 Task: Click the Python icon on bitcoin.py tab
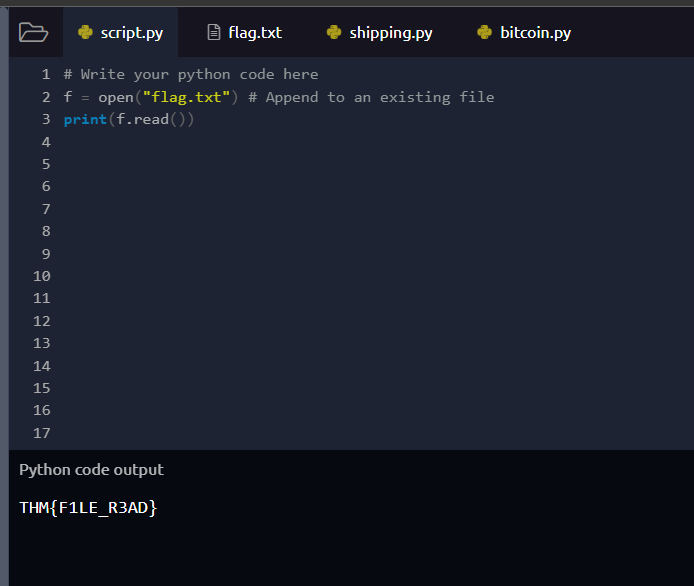(x=485, y=32)
